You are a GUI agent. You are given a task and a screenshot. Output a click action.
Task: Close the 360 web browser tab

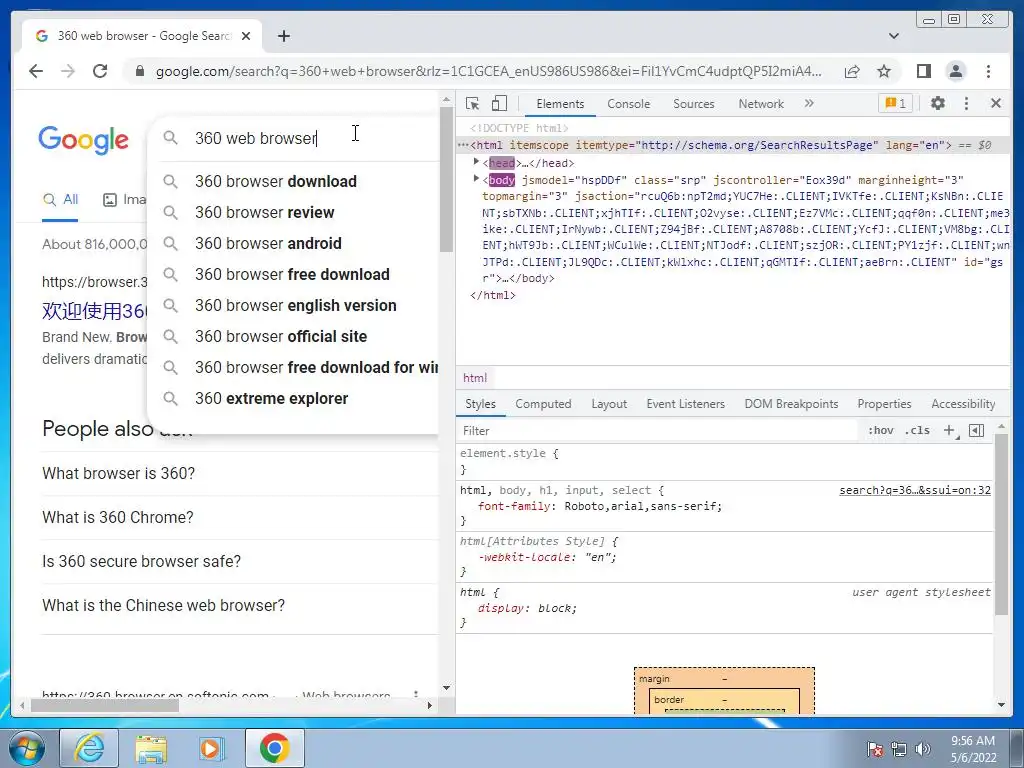(246, 36)
